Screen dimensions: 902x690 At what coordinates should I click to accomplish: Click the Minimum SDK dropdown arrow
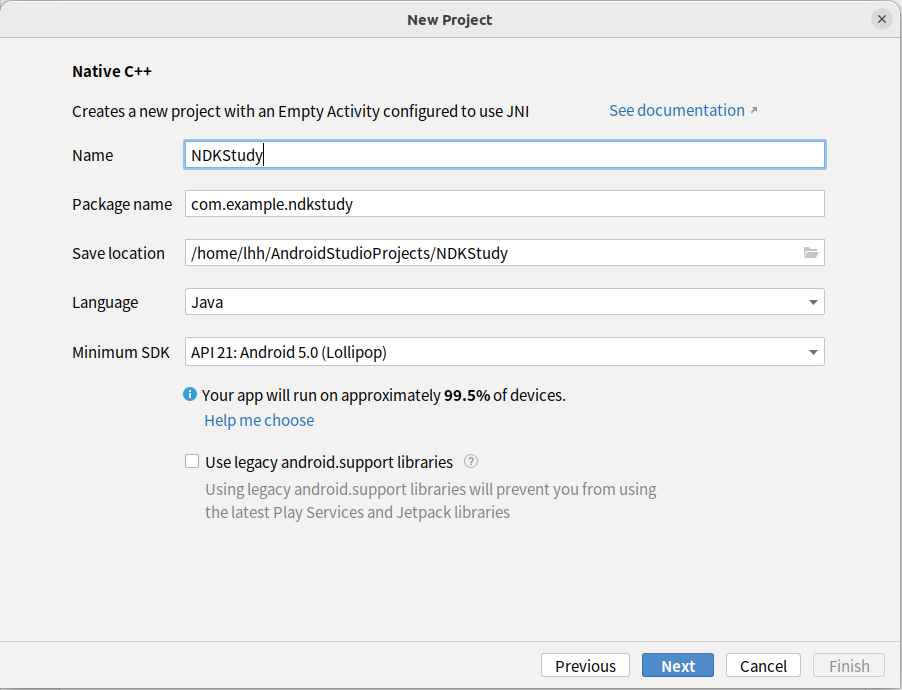pos(815,352)
